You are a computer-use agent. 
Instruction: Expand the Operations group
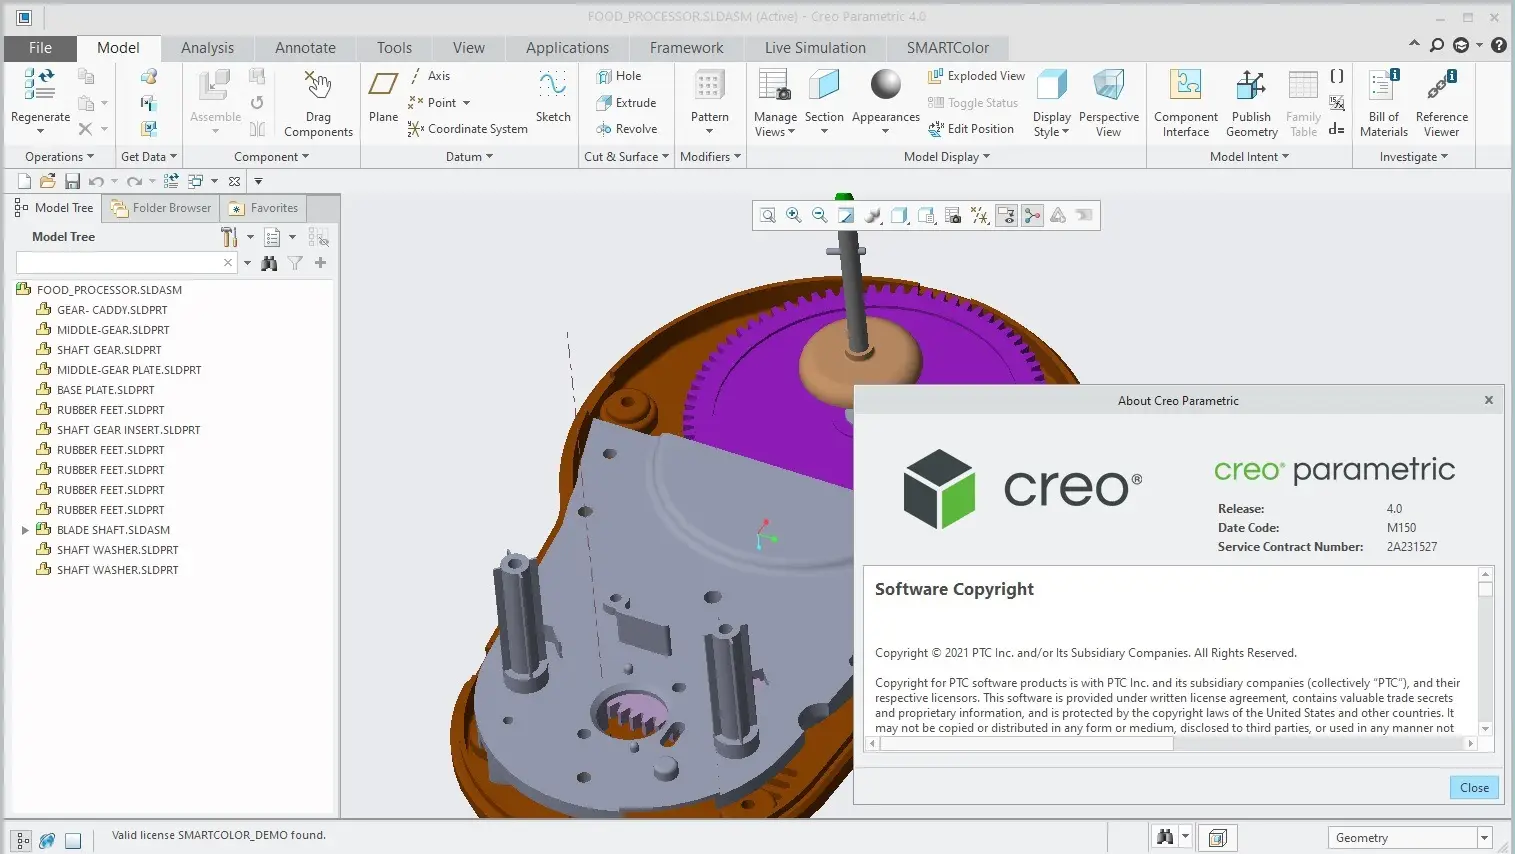(59, 157)
